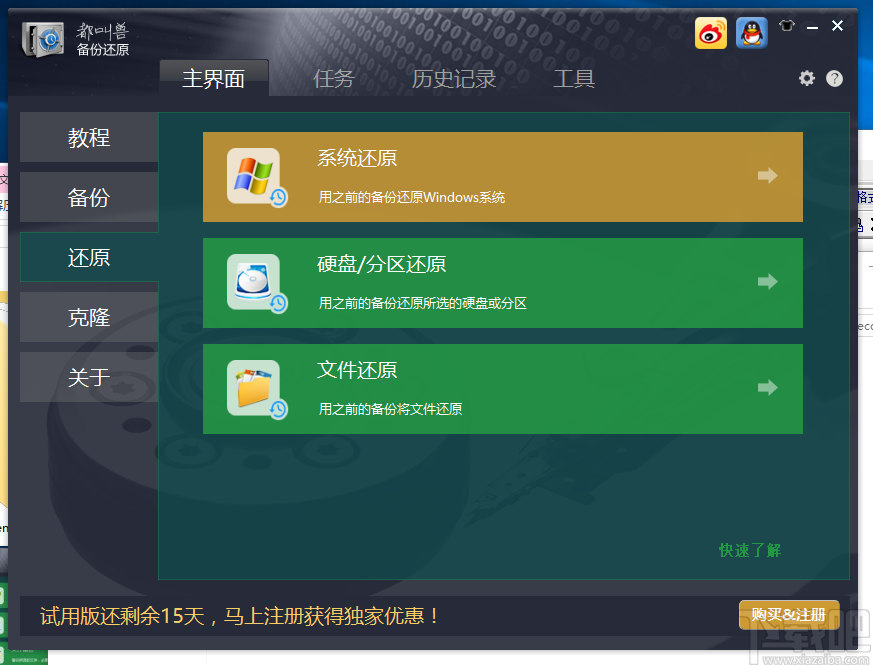Open the 备份 sidebar section

pos(88,197)
